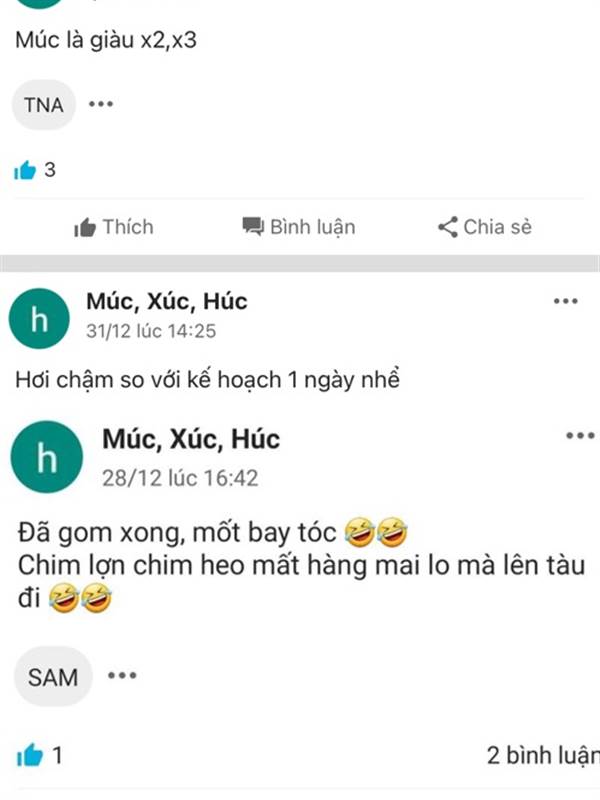Open avatar of 28/12 post author

(47, 457)
